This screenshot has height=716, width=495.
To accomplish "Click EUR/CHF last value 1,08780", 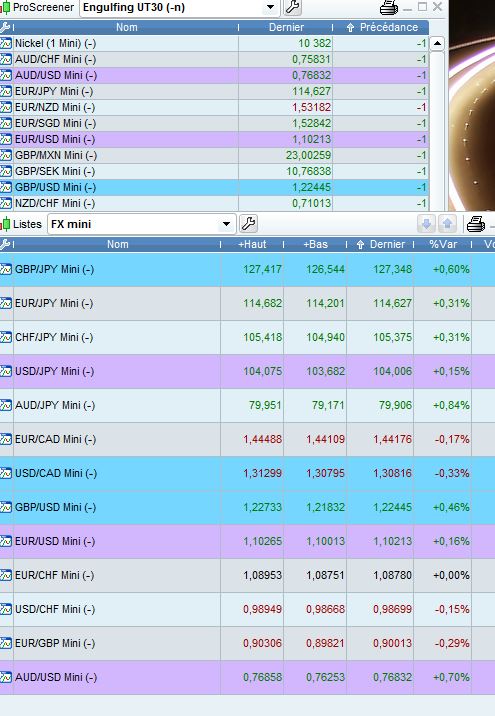I will 393,575.
